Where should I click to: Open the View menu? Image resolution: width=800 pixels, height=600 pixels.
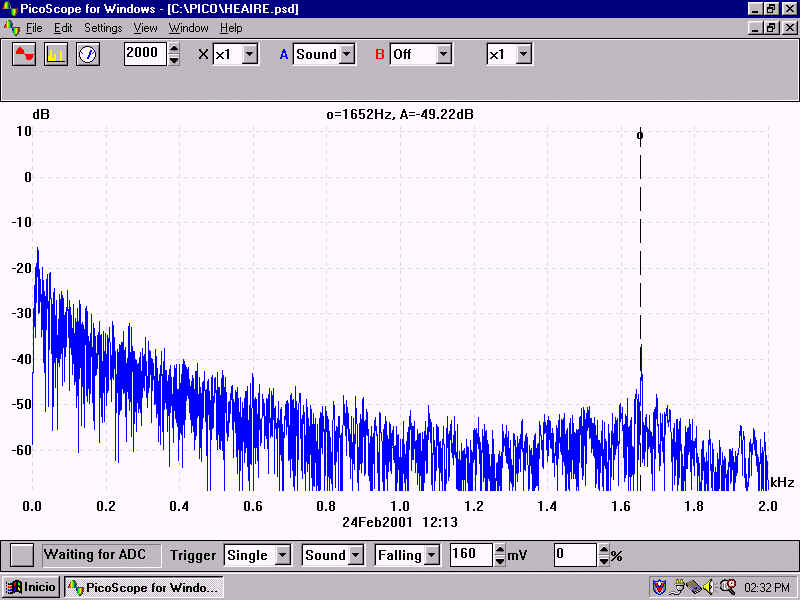coord(145,28)
